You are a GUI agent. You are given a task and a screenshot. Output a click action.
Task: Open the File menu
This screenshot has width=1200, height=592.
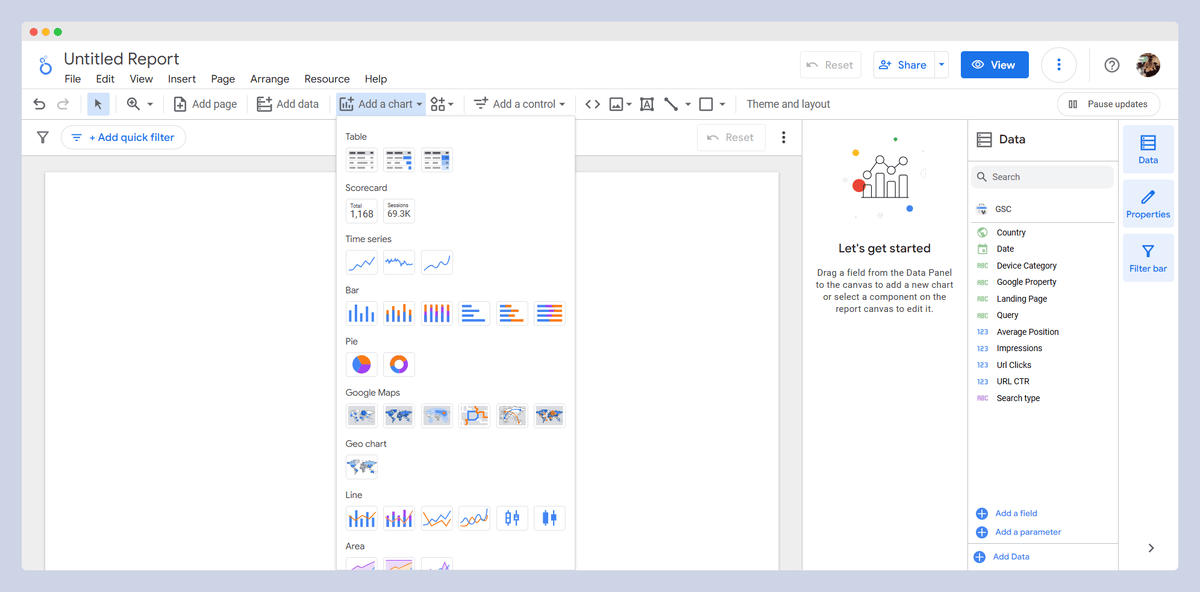tap(73, 79)
